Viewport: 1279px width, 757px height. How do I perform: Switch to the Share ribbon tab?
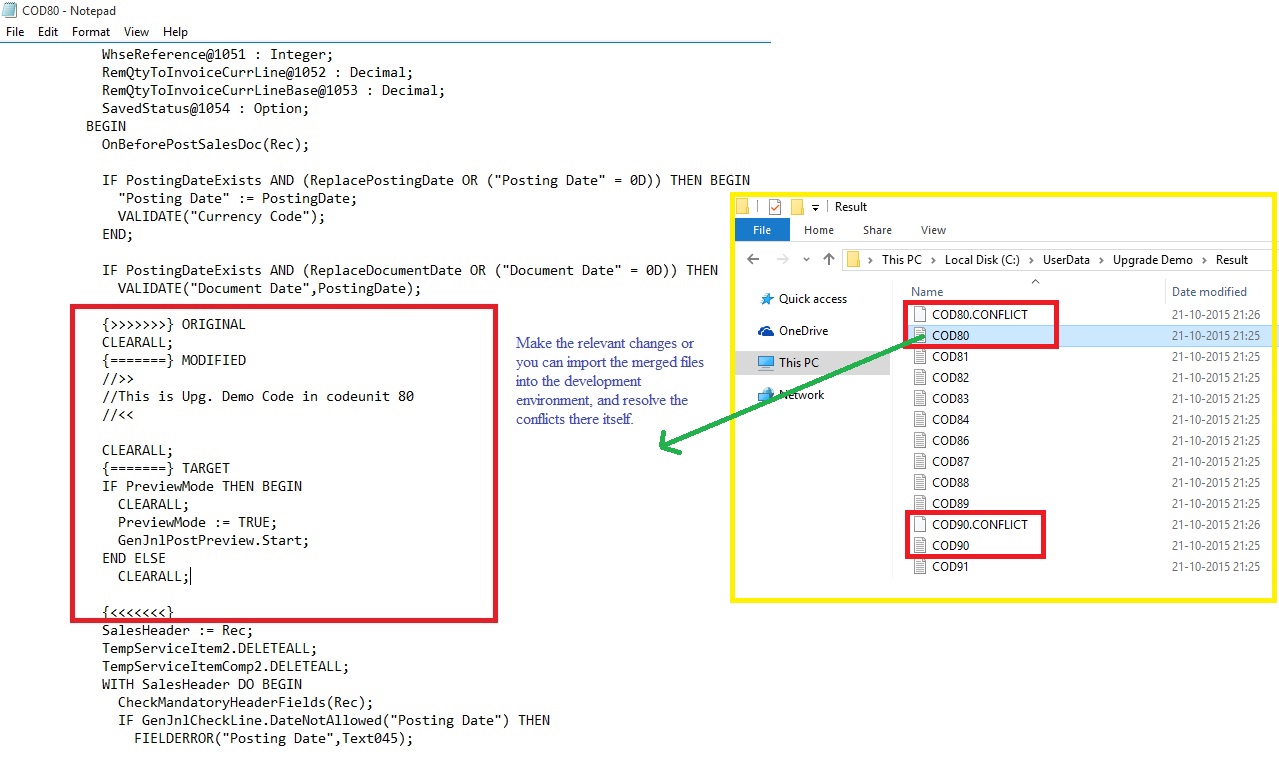(x=877, y=230)
